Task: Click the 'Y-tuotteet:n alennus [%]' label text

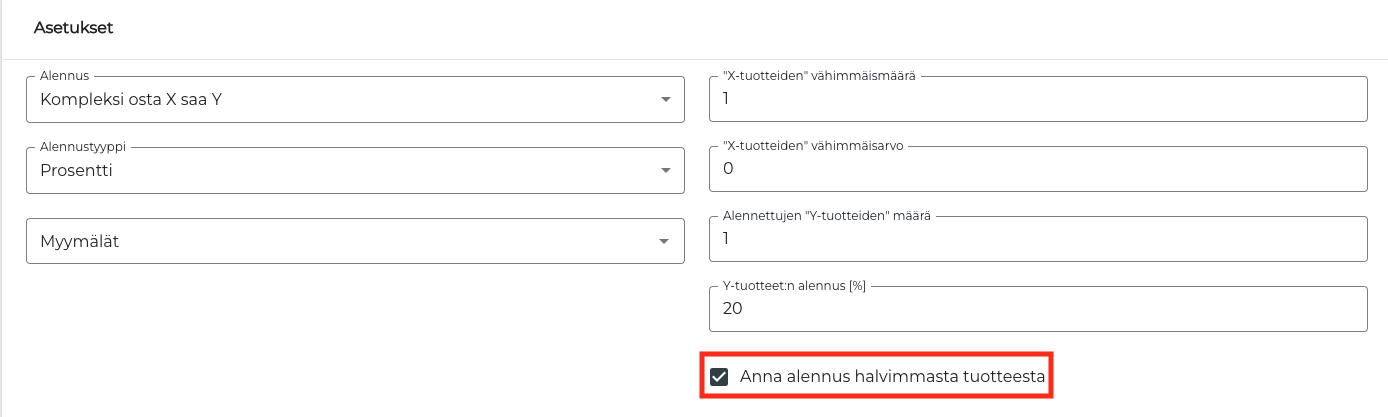Action: (794, 285)
